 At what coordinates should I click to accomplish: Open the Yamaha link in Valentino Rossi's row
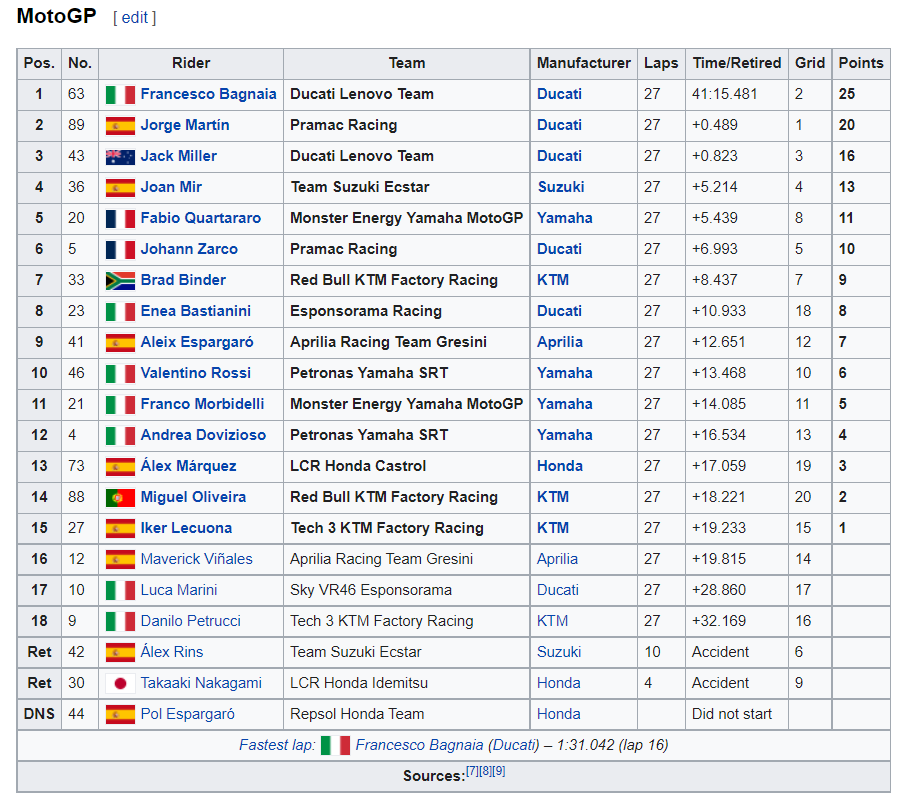564,373
